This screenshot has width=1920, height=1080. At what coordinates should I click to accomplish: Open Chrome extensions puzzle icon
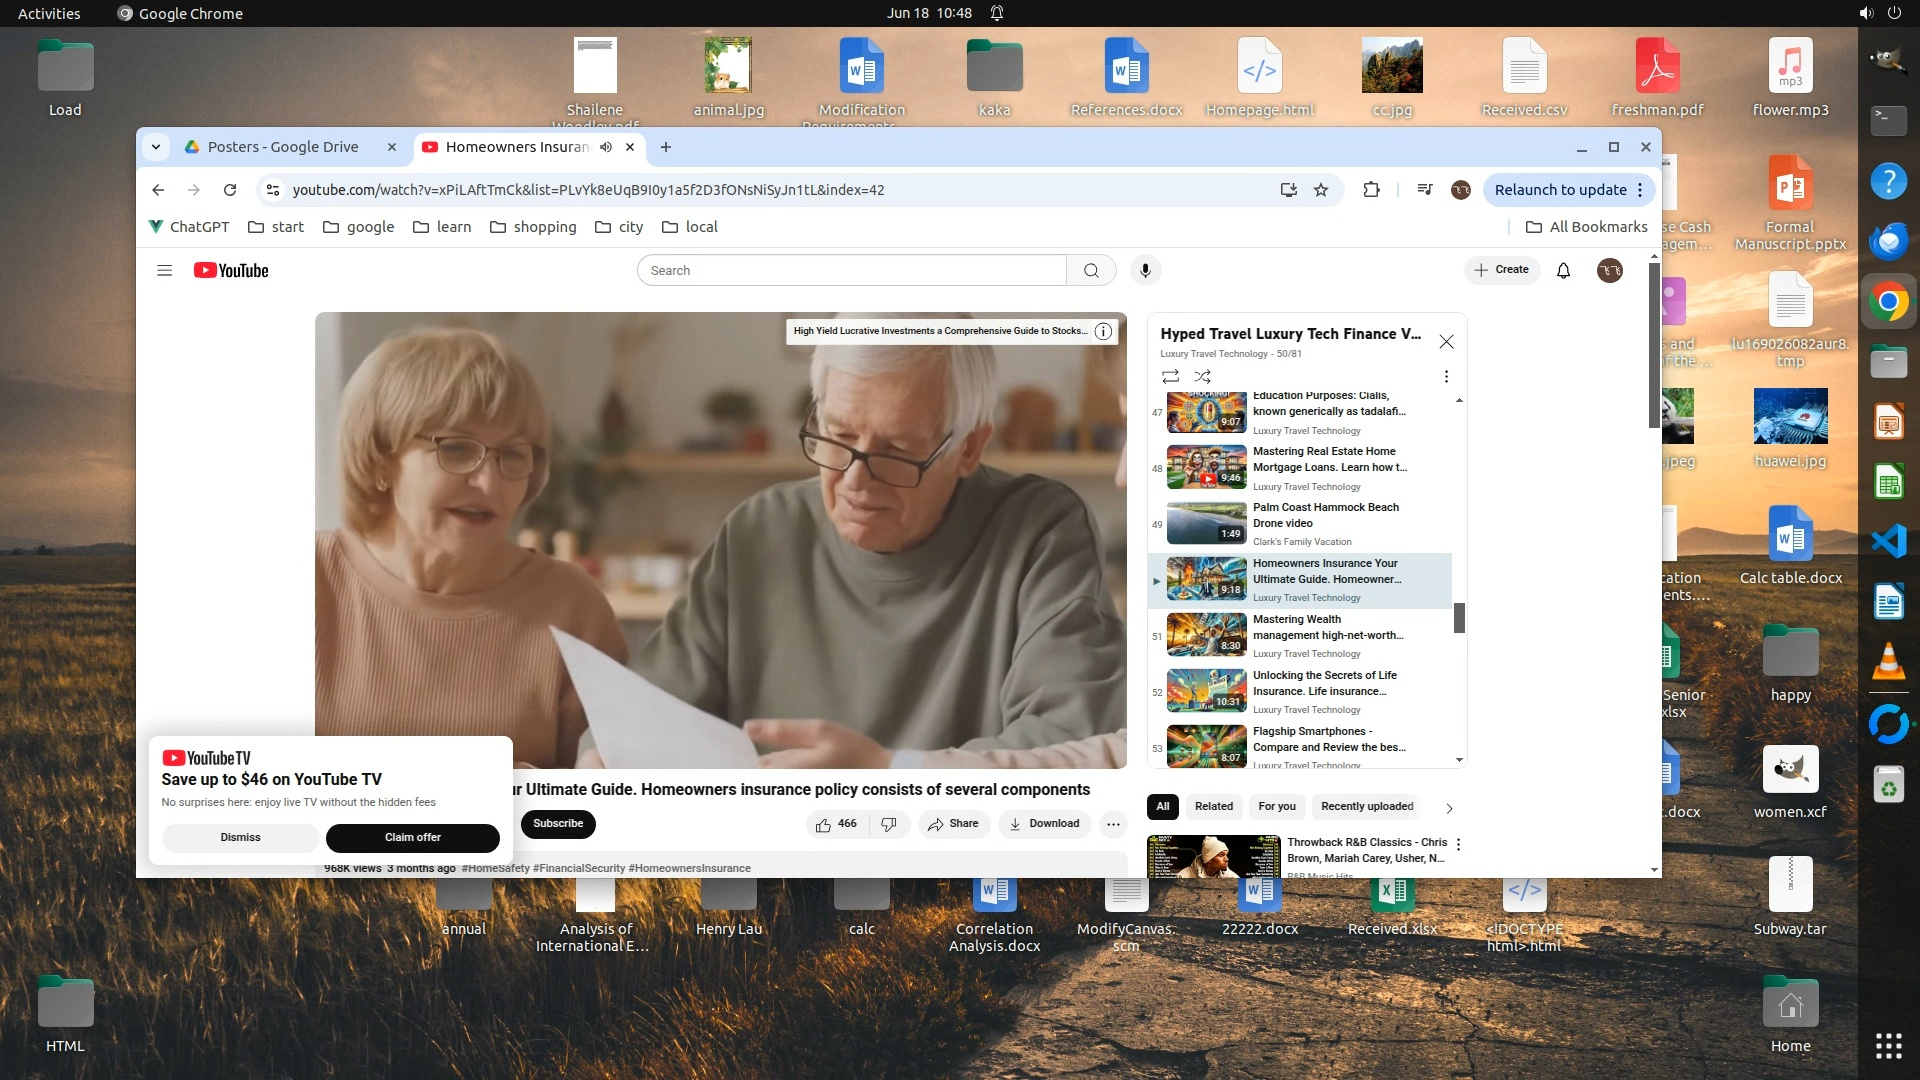tap(1371, 190)
